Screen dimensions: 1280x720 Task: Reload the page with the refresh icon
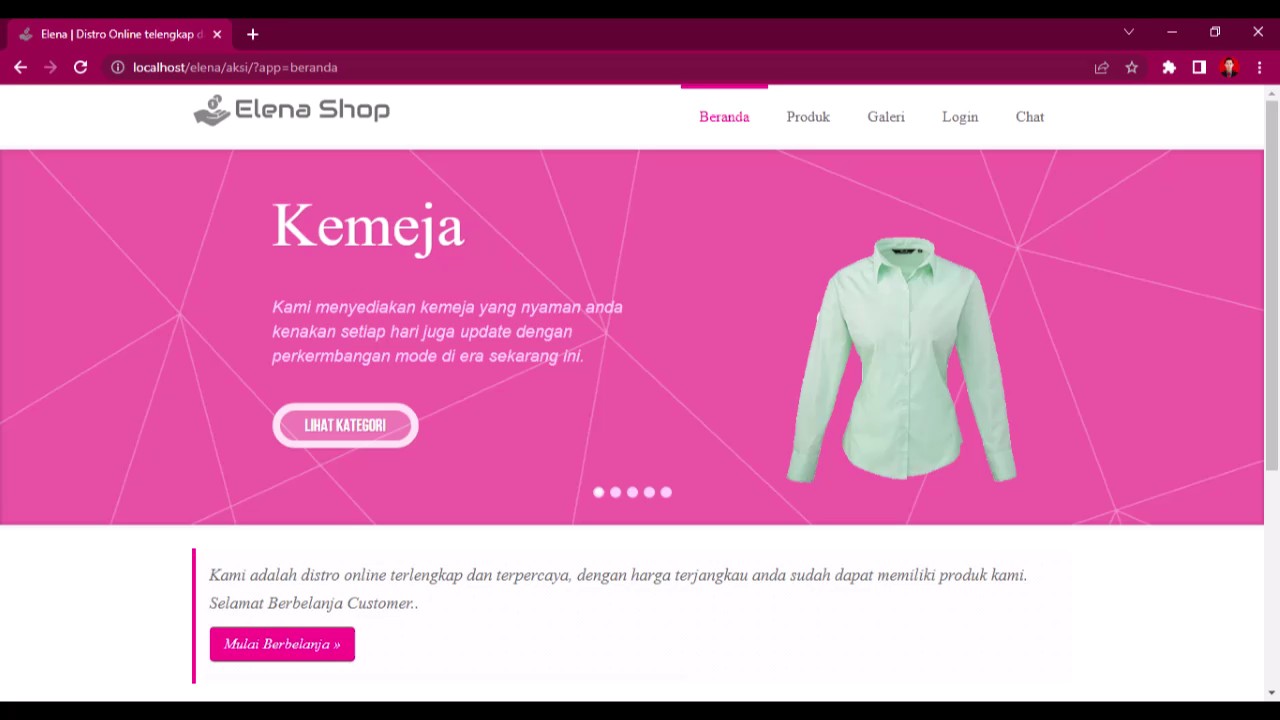81,67
